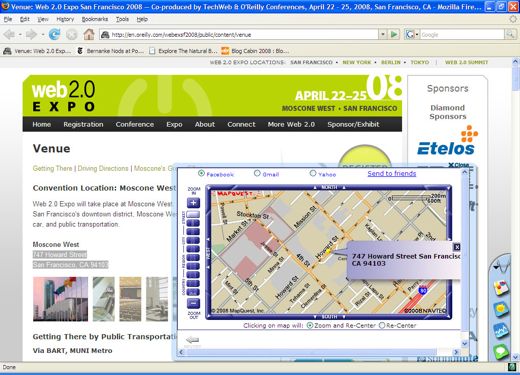The height and width of the screenshot is (375, 520).
Task: Open the Conference navigation tab
Action: coord(135,124)
